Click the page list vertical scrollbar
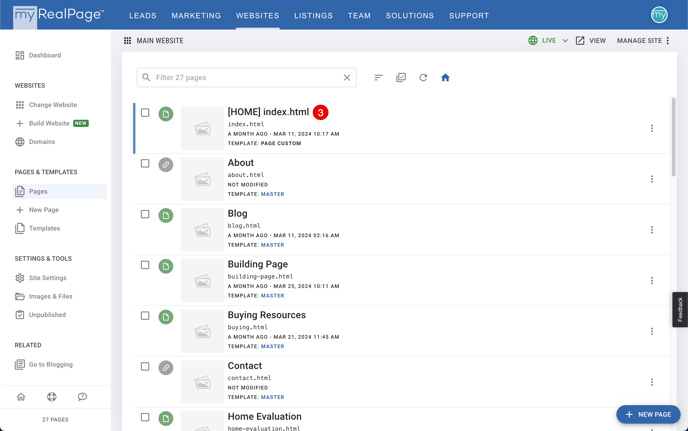The width and height of the screenshot is (688, 431). [x=674, y=137]
